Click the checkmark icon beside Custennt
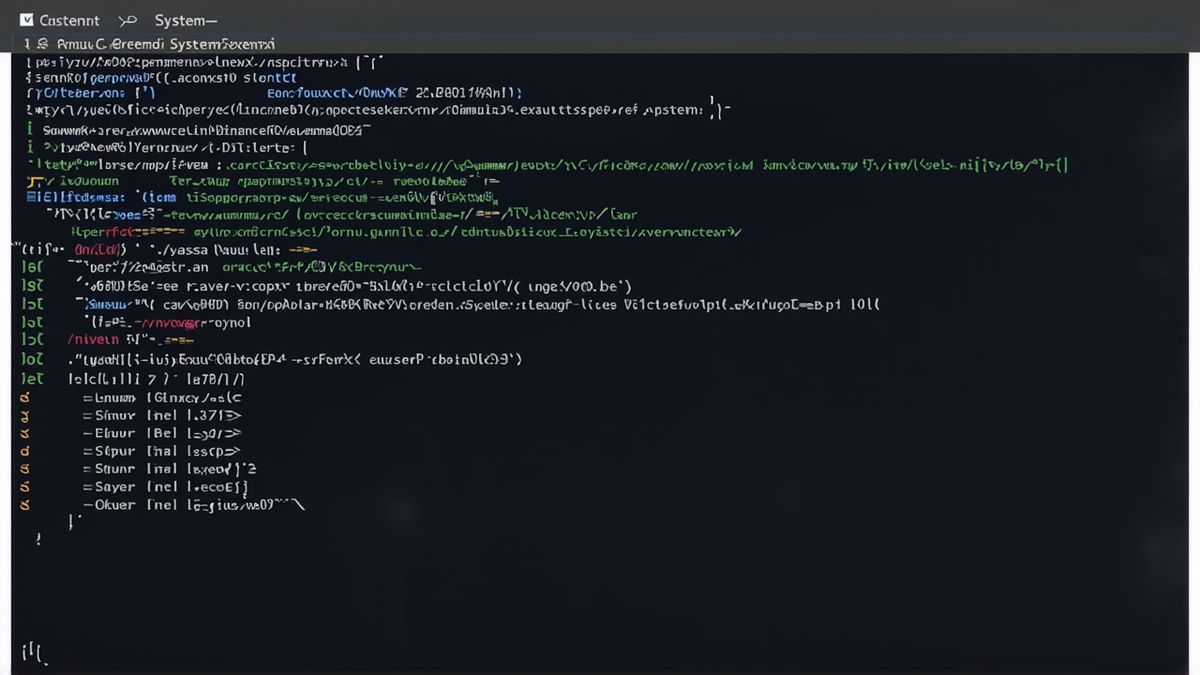This screenshot has height=675, width=1200. click(x=27, y=20)
